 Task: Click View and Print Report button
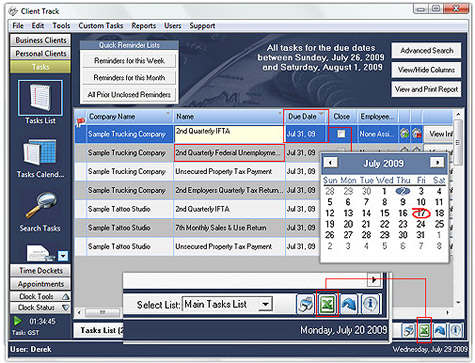tap(426, 89)
